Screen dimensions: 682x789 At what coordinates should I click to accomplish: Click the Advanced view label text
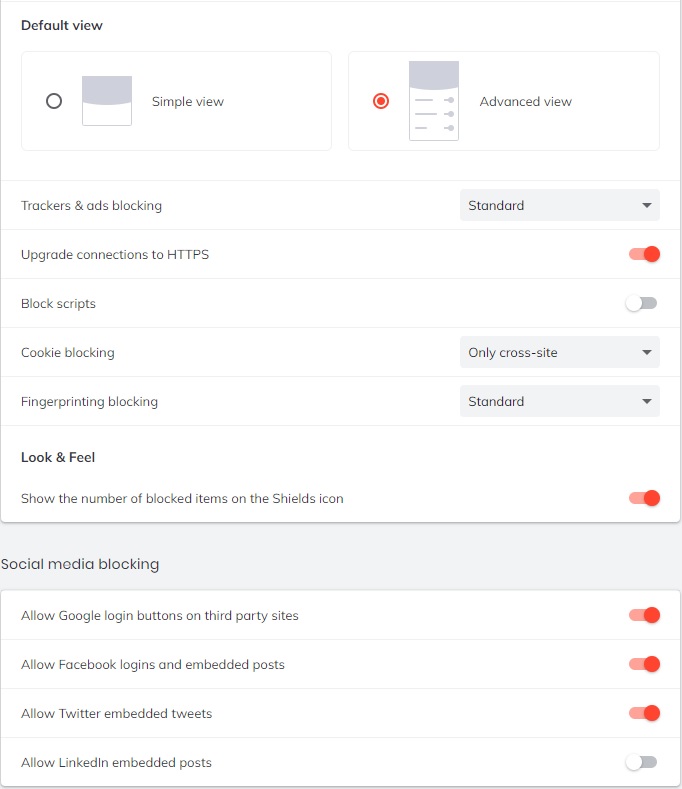[525, 102]
